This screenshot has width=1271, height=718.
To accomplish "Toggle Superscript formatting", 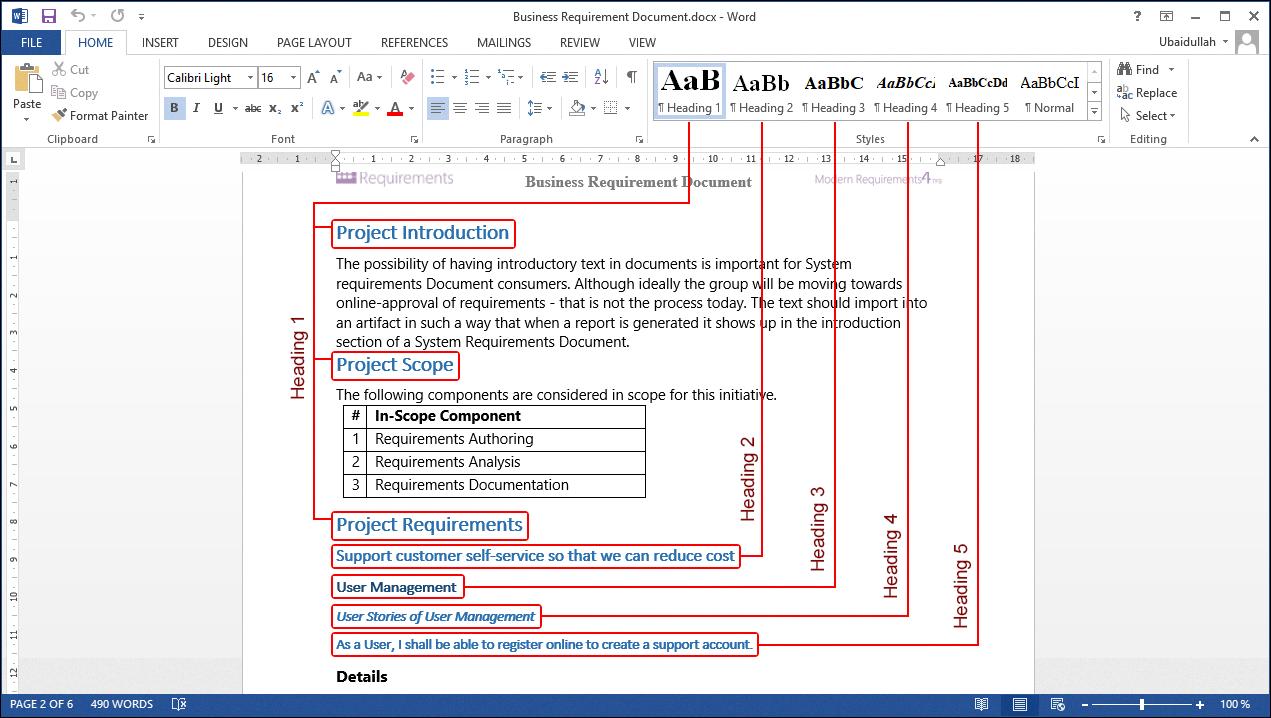I will click(297, 108).
